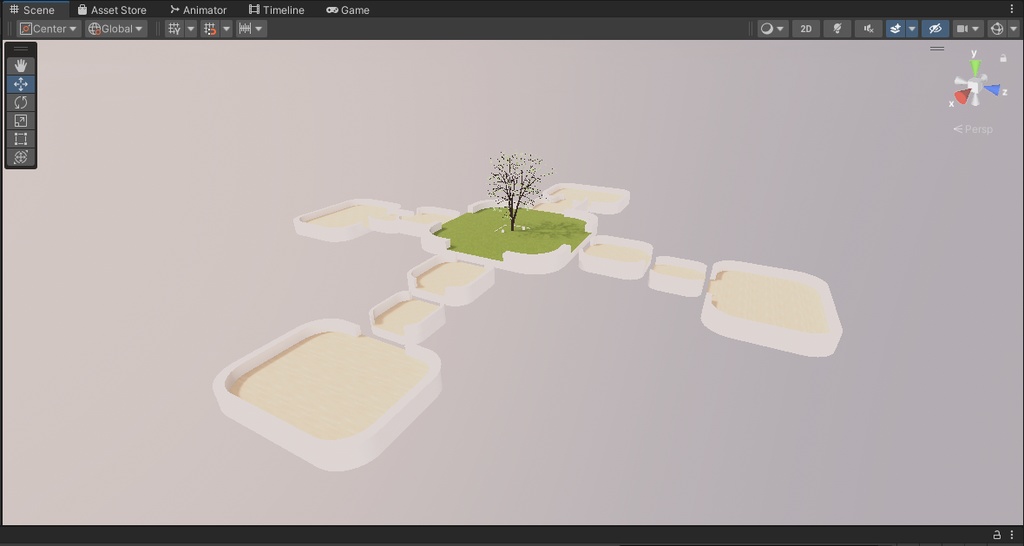Toggle gizmos visibility sphere icon

coord(997,29)
